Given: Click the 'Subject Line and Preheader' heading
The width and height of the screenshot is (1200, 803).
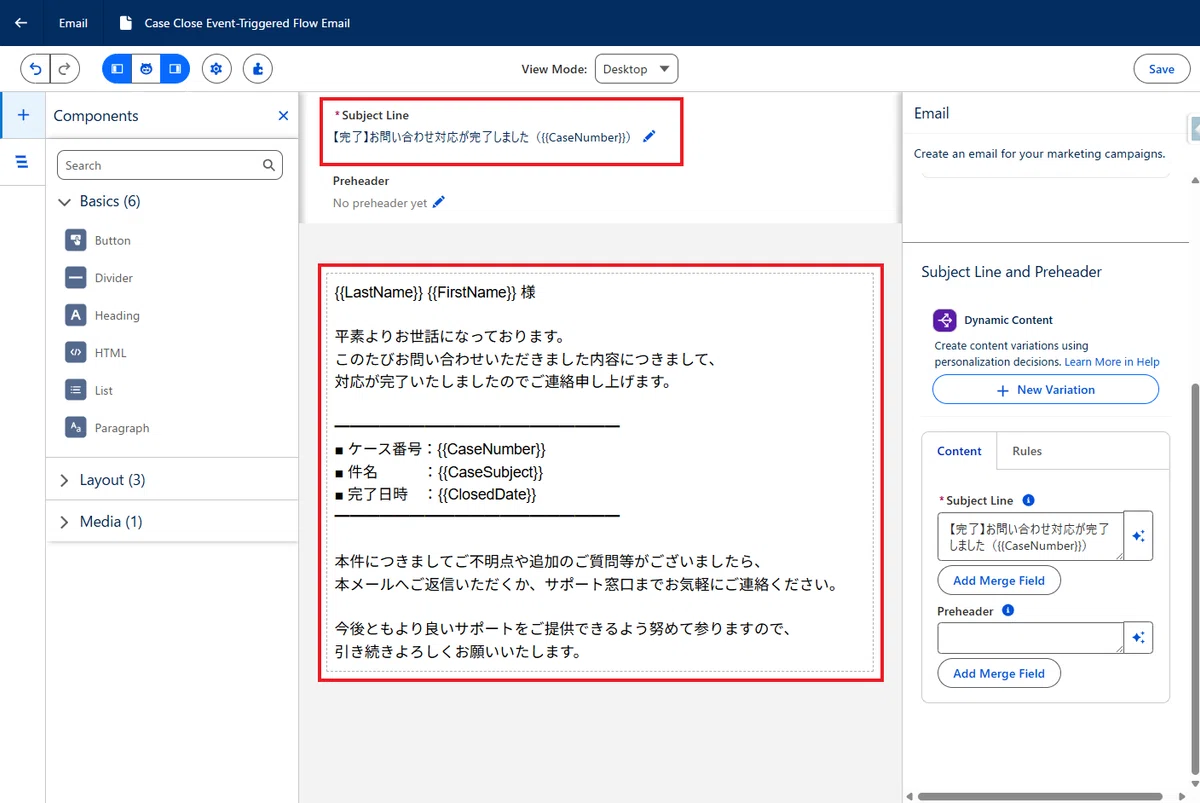Looking at the screenshot, I should click(x=1011, y=272).
